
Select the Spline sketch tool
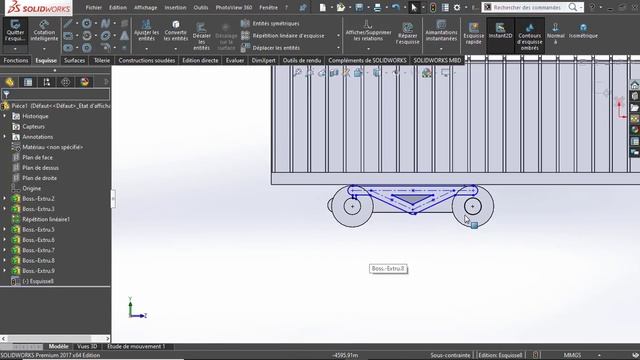pyautogui.click(x=105, y=24)
